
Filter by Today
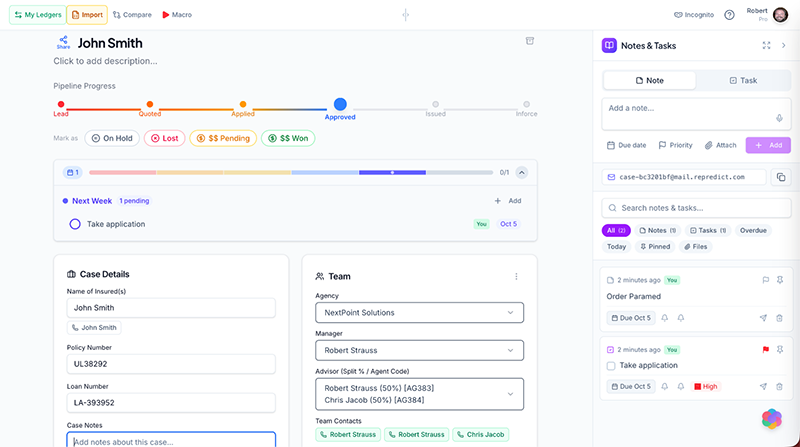coord(616,246)
